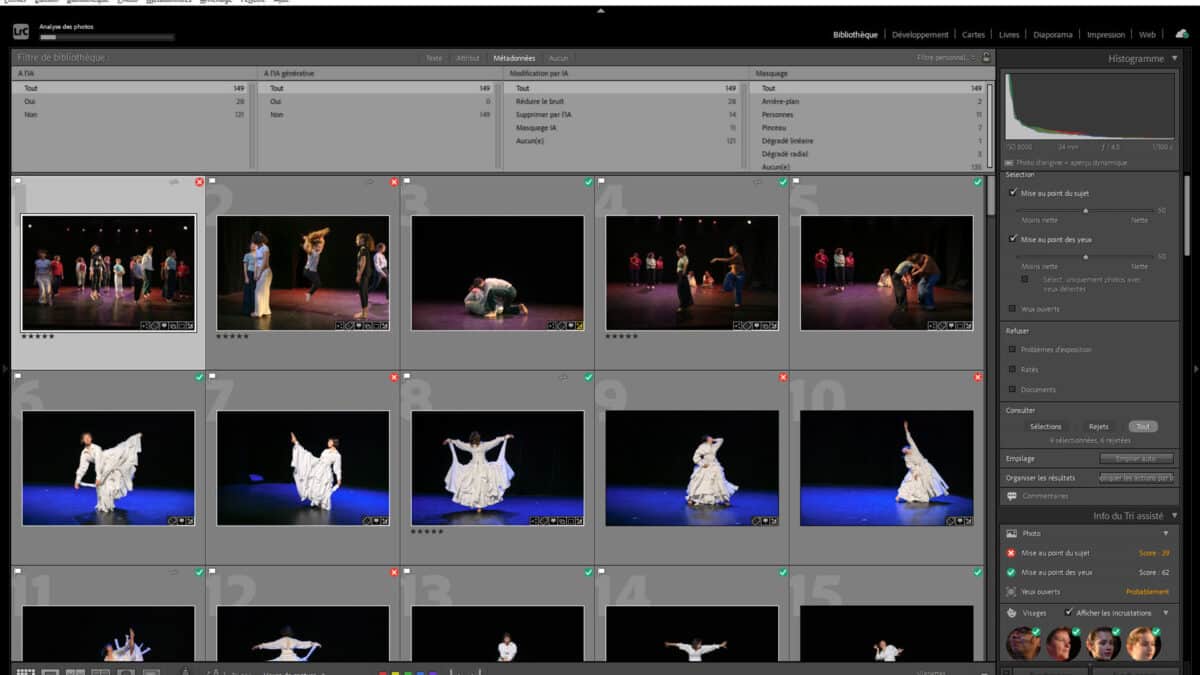
Task: Check the option for photos with detected eyes only
Action: coord(1025,280)
